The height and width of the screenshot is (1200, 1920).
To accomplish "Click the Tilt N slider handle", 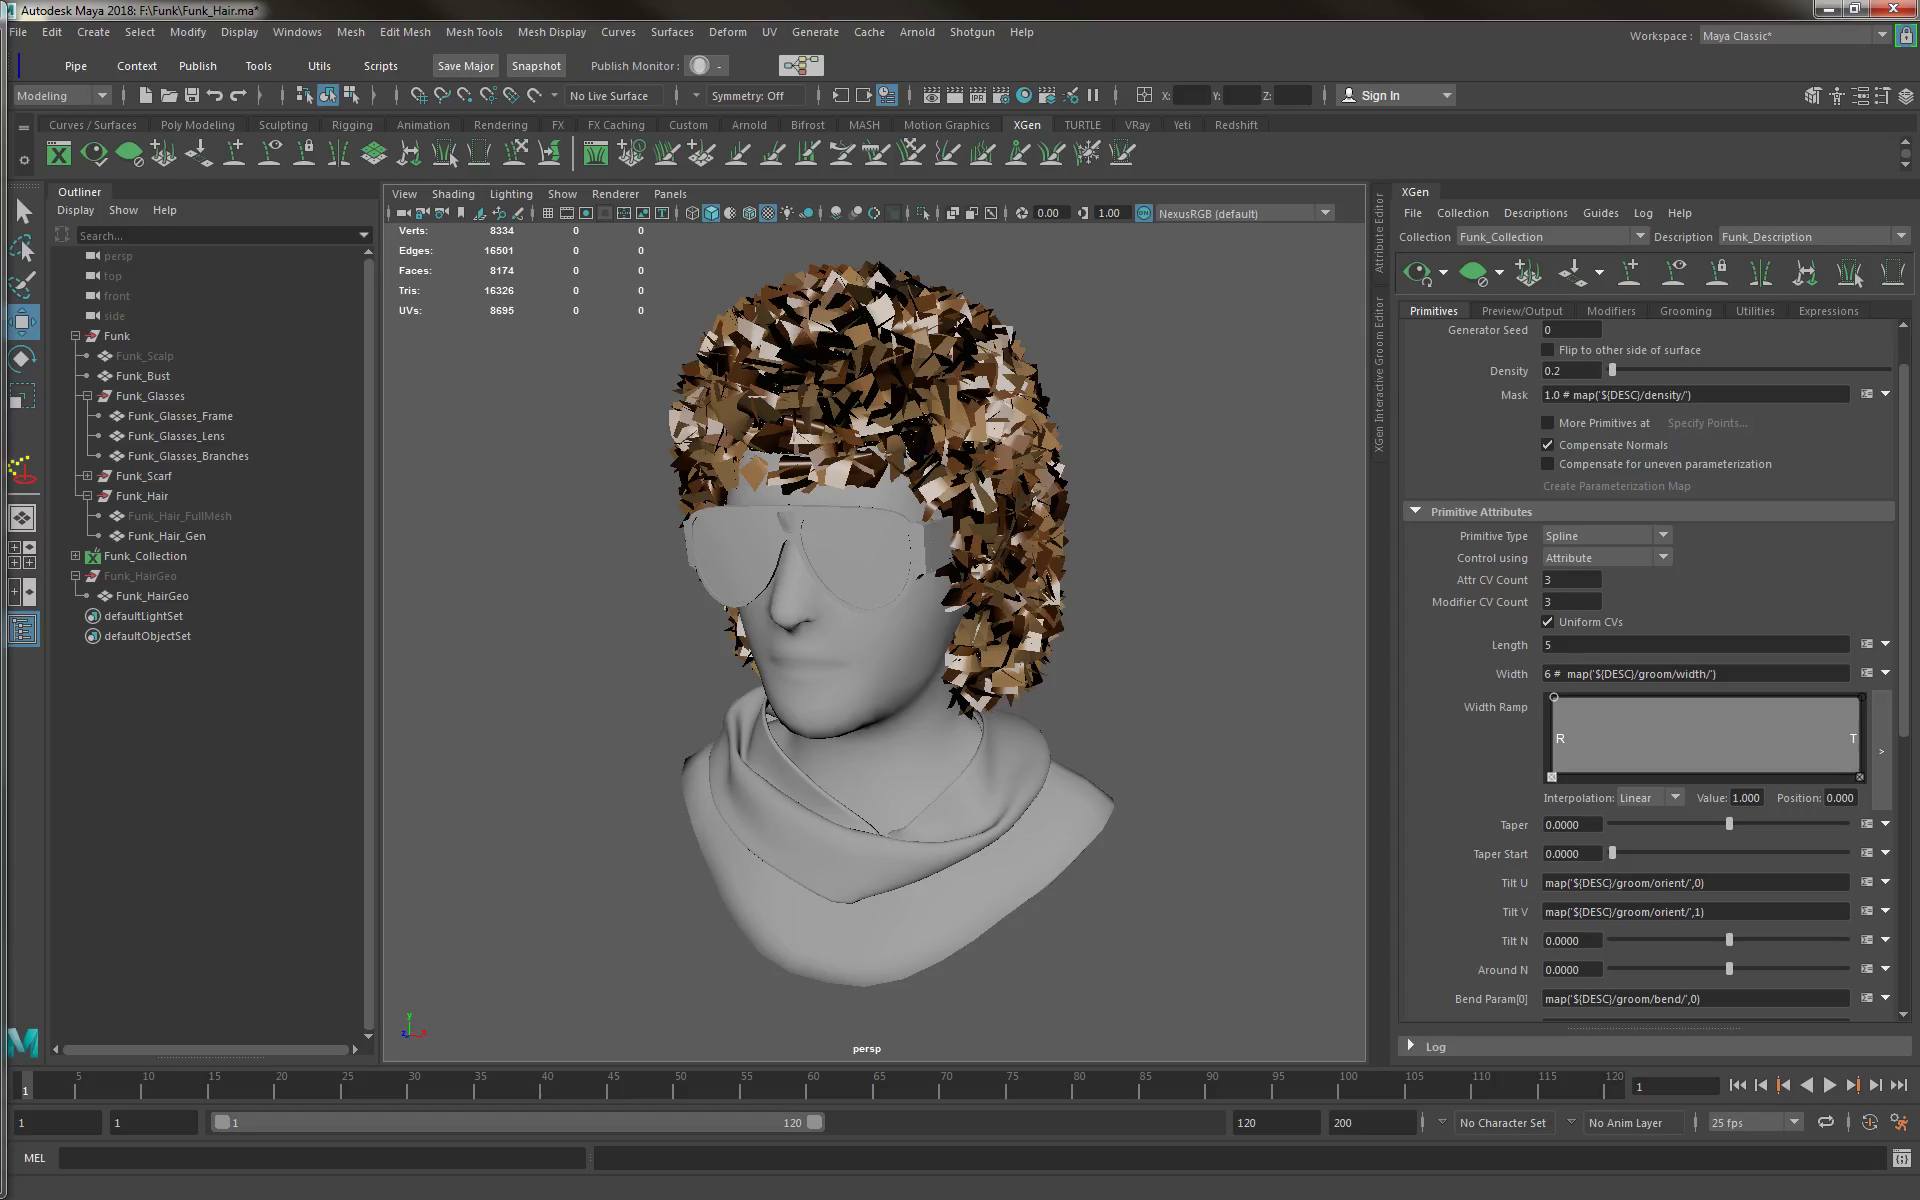I will pyautogui.click(x=1729, y=940).
